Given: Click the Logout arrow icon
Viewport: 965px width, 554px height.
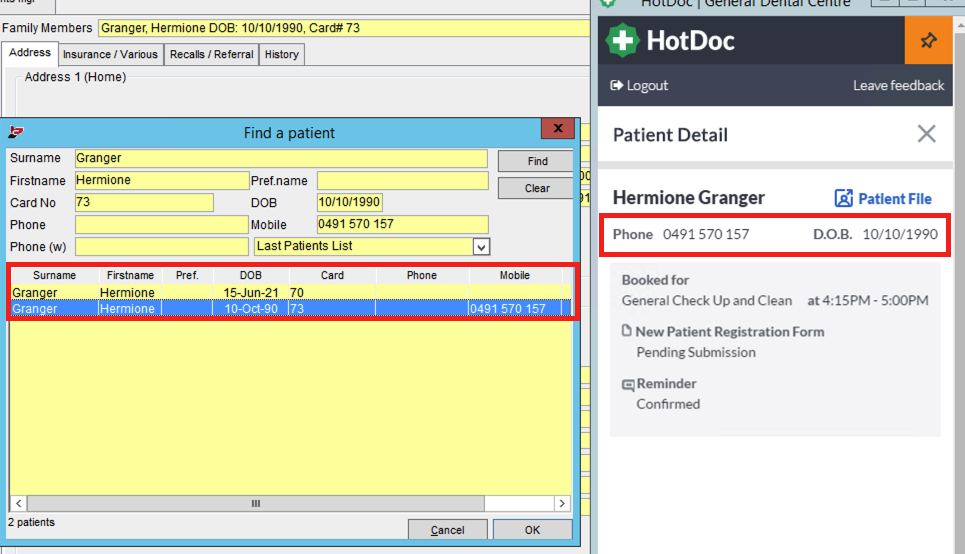Looking at the screenshot, I should (616, 86).
